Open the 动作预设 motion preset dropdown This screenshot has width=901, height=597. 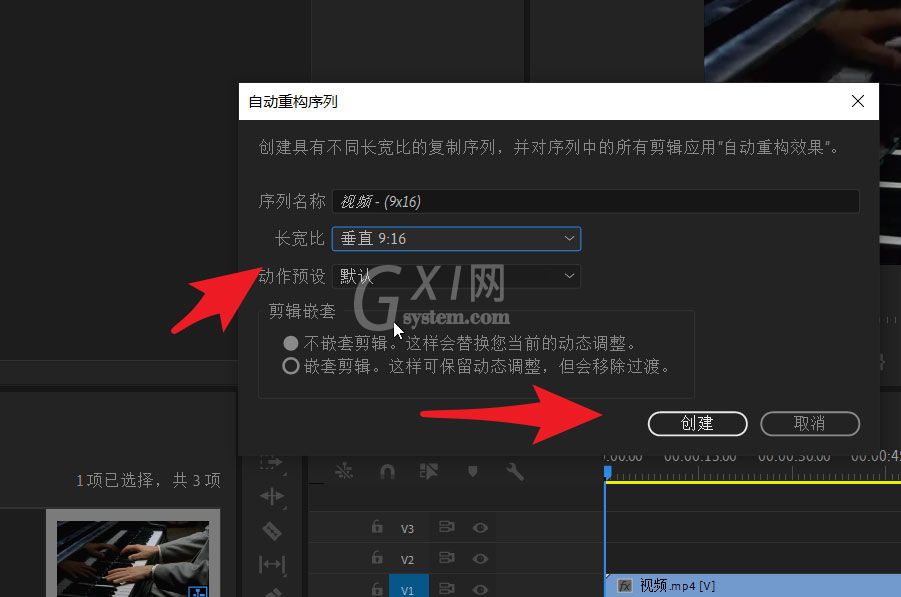tap(456, 276)
